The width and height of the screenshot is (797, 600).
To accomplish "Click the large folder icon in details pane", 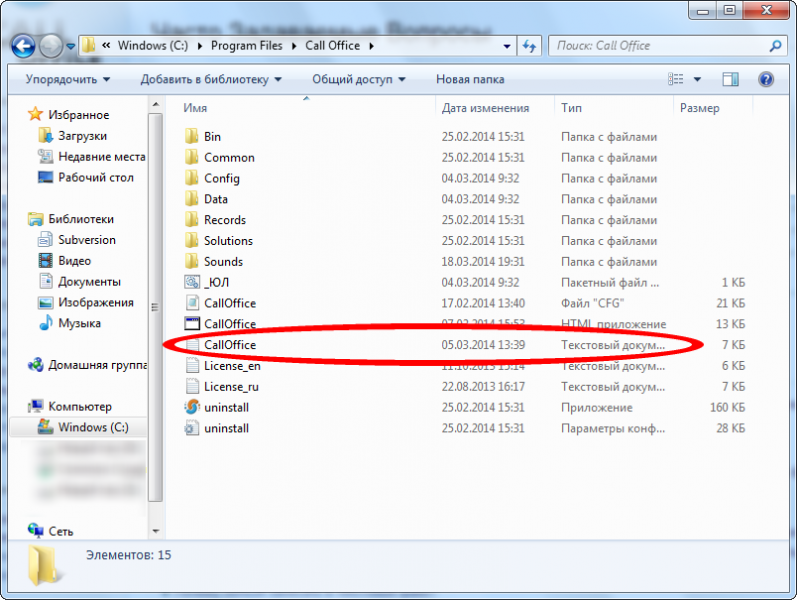I will coord(44,565).
